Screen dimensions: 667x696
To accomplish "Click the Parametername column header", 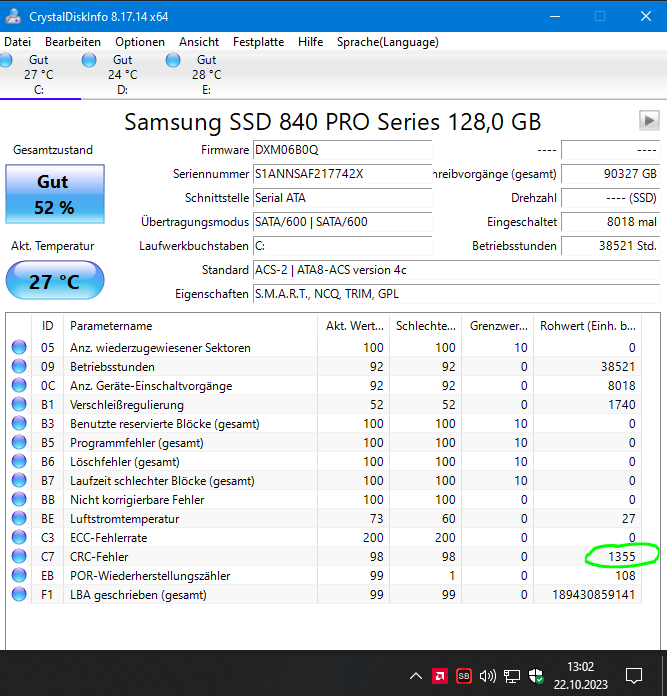I will pyautogui.click(x=190, y=326).
